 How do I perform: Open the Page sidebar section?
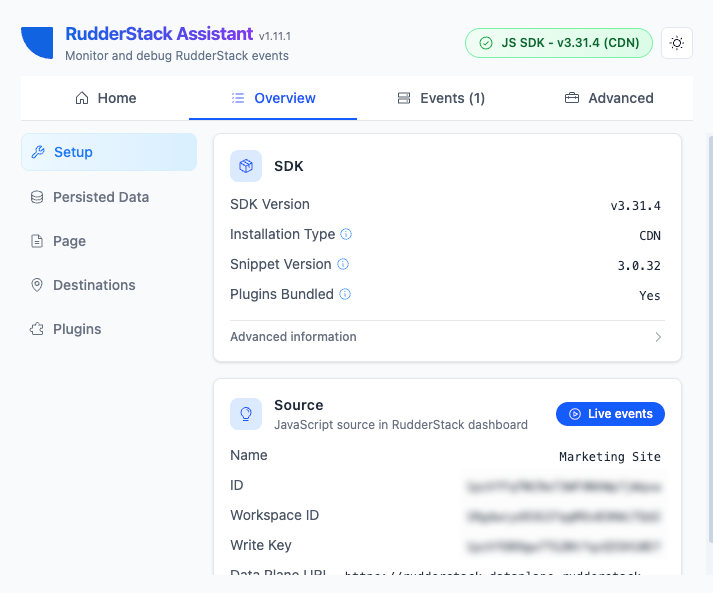(109, 241)
